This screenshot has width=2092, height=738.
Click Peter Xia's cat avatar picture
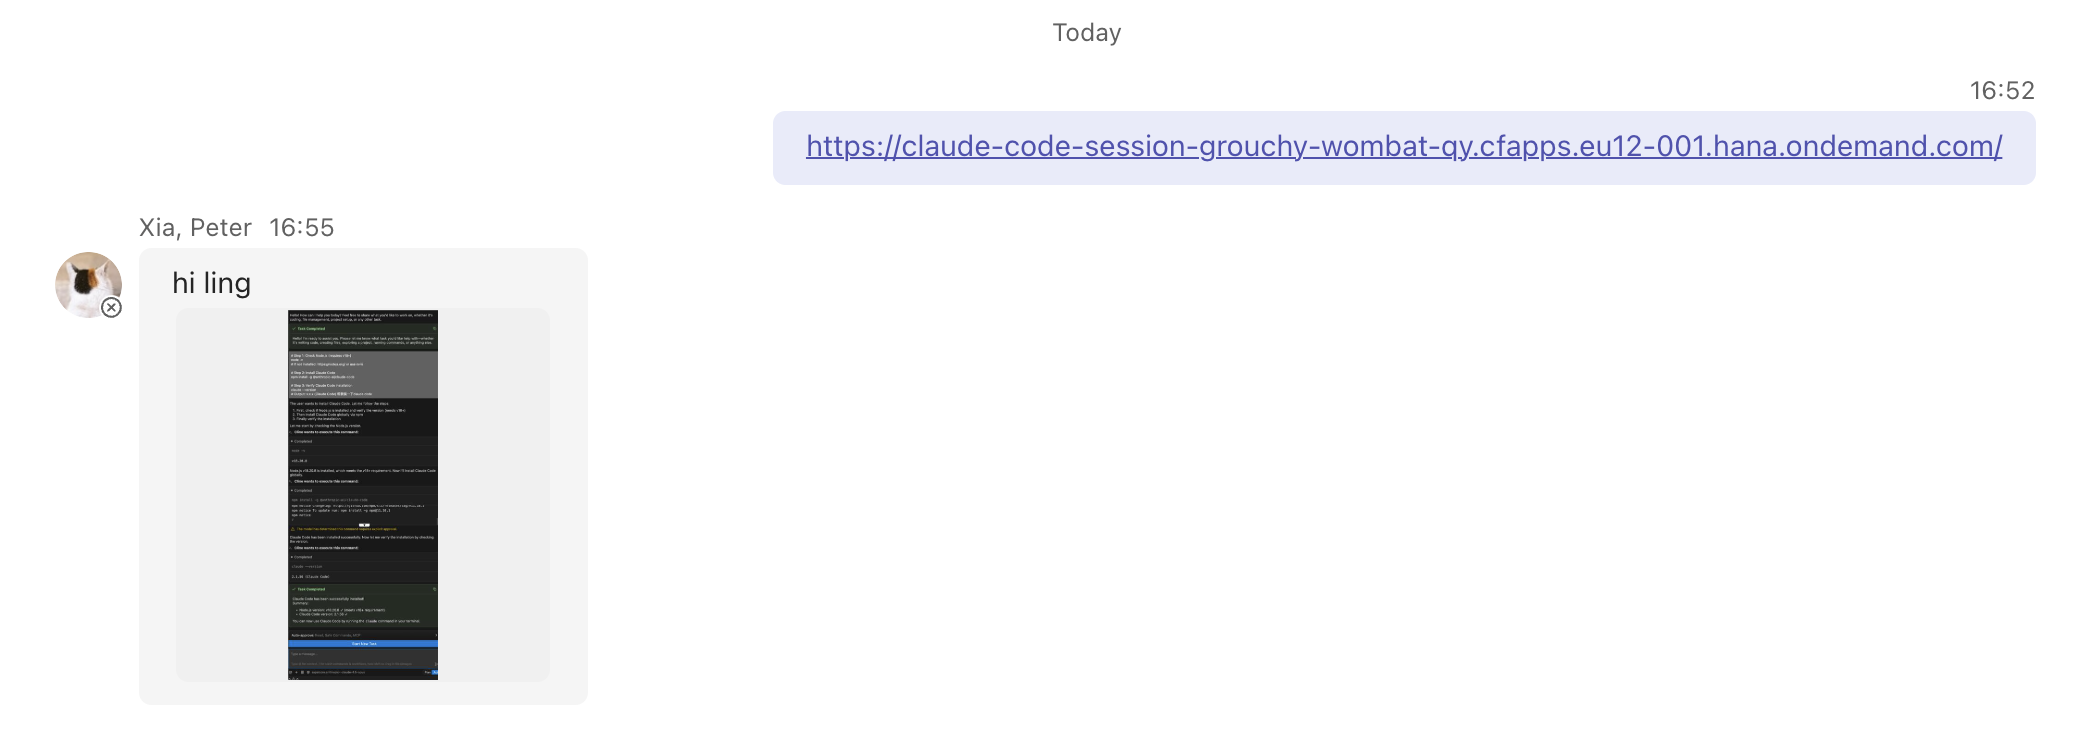pos(86,283)
